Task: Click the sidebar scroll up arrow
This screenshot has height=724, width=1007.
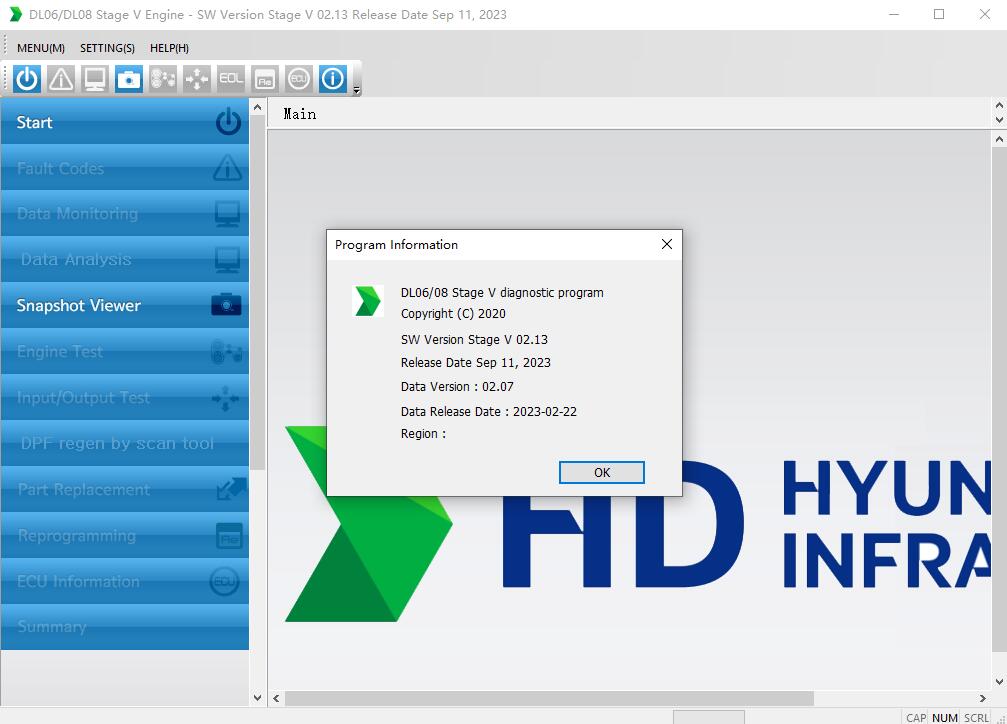Action: [x=258, y=107]
